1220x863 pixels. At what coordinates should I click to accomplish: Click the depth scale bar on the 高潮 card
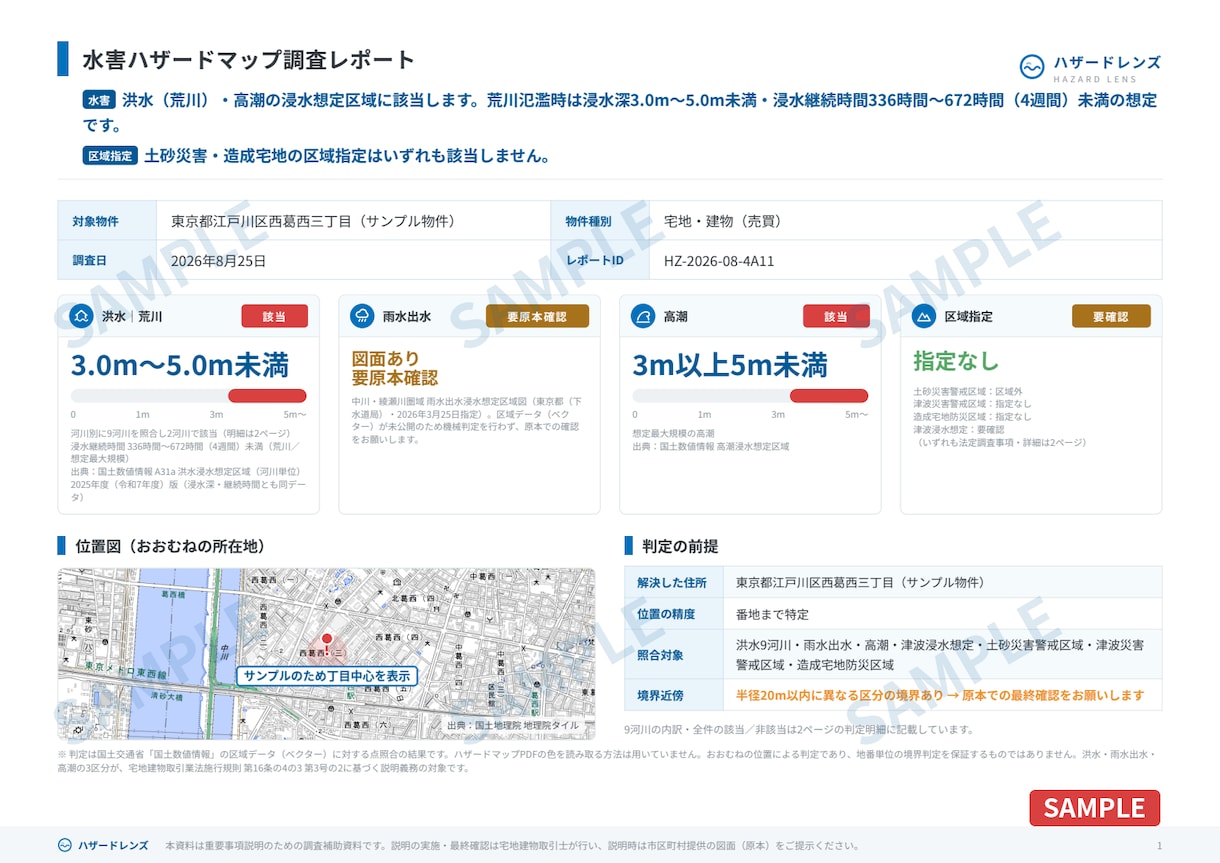(750, 395)
